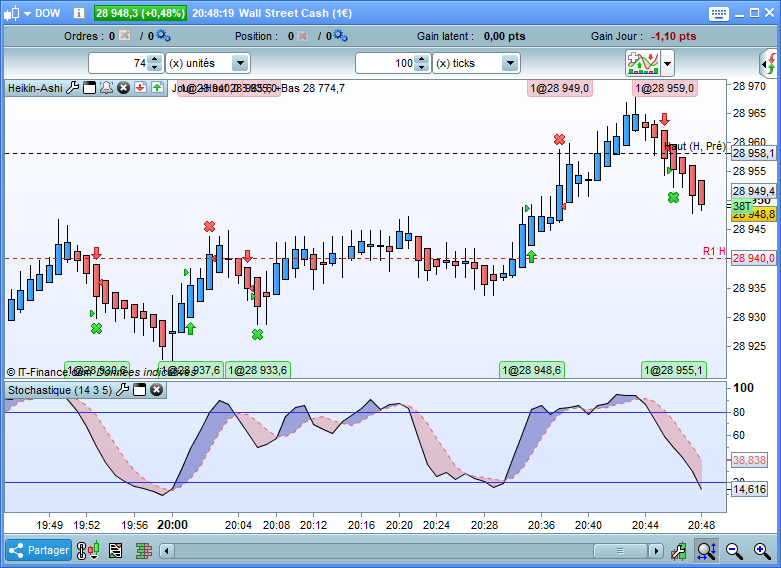Image resolution: width=781 pixels, height=568 pixels.
Task: Open Heikin-Ashi settings wrench
Action: coord(73,88)
